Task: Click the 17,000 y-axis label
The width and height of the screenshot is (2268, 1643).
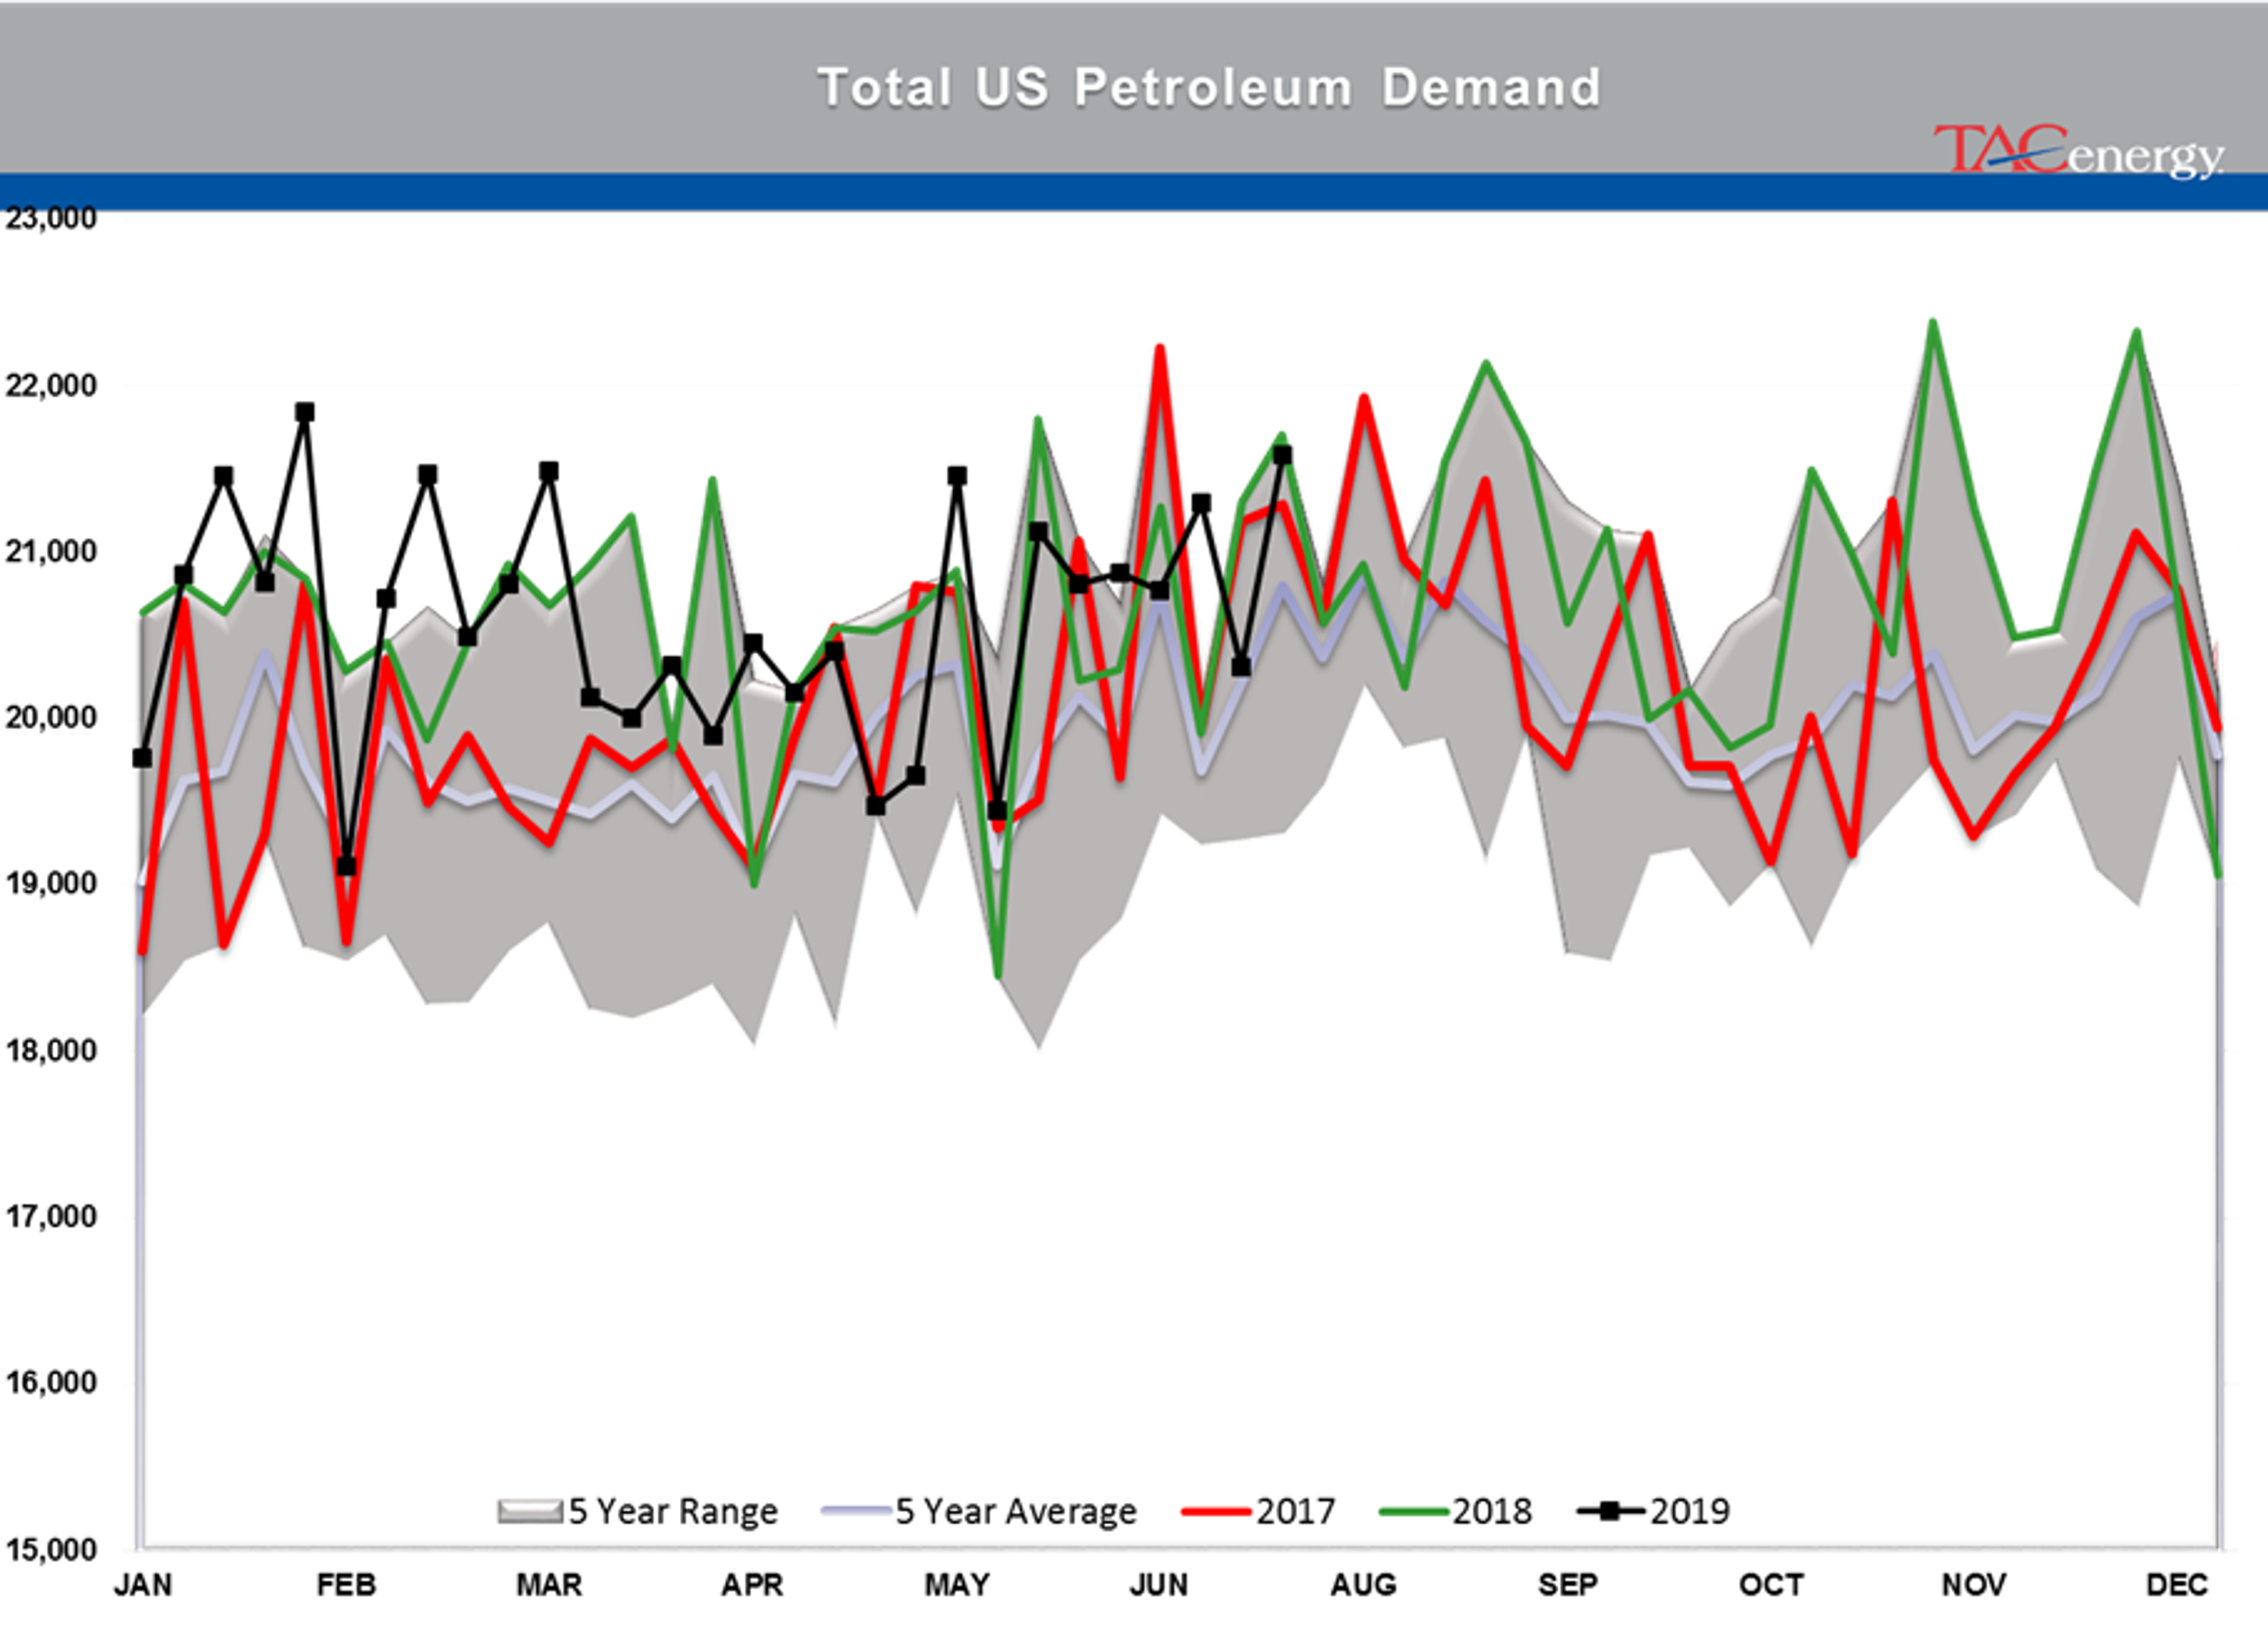Action: [50, 1216]
